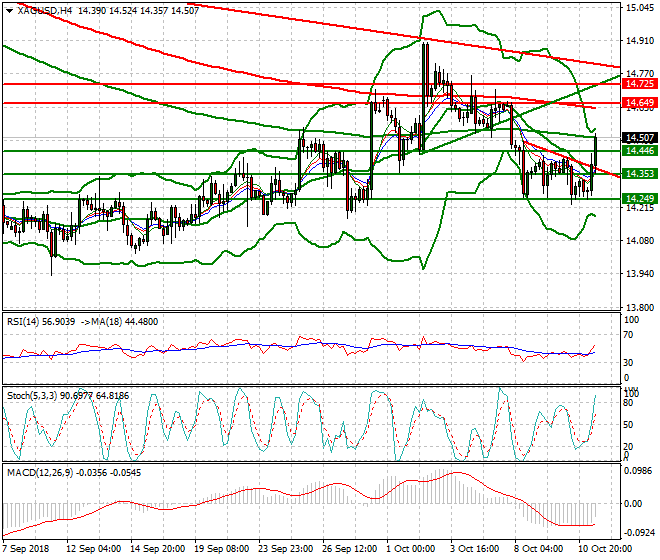Click the 3 Oct 16:00 time label
This screenshot has width=660, height=560.
[475, 549]
